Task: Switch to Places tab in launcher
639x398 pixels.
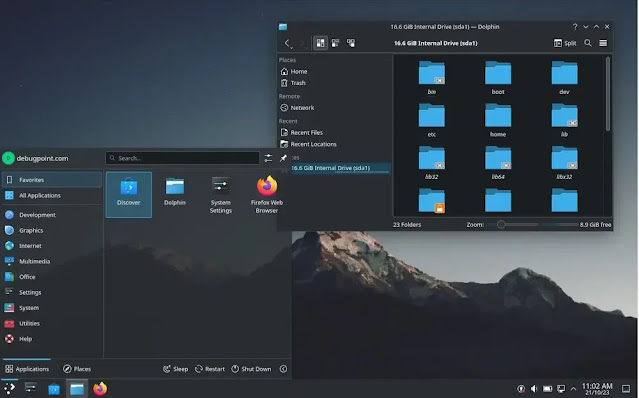Action: click(x=77, y=369)
